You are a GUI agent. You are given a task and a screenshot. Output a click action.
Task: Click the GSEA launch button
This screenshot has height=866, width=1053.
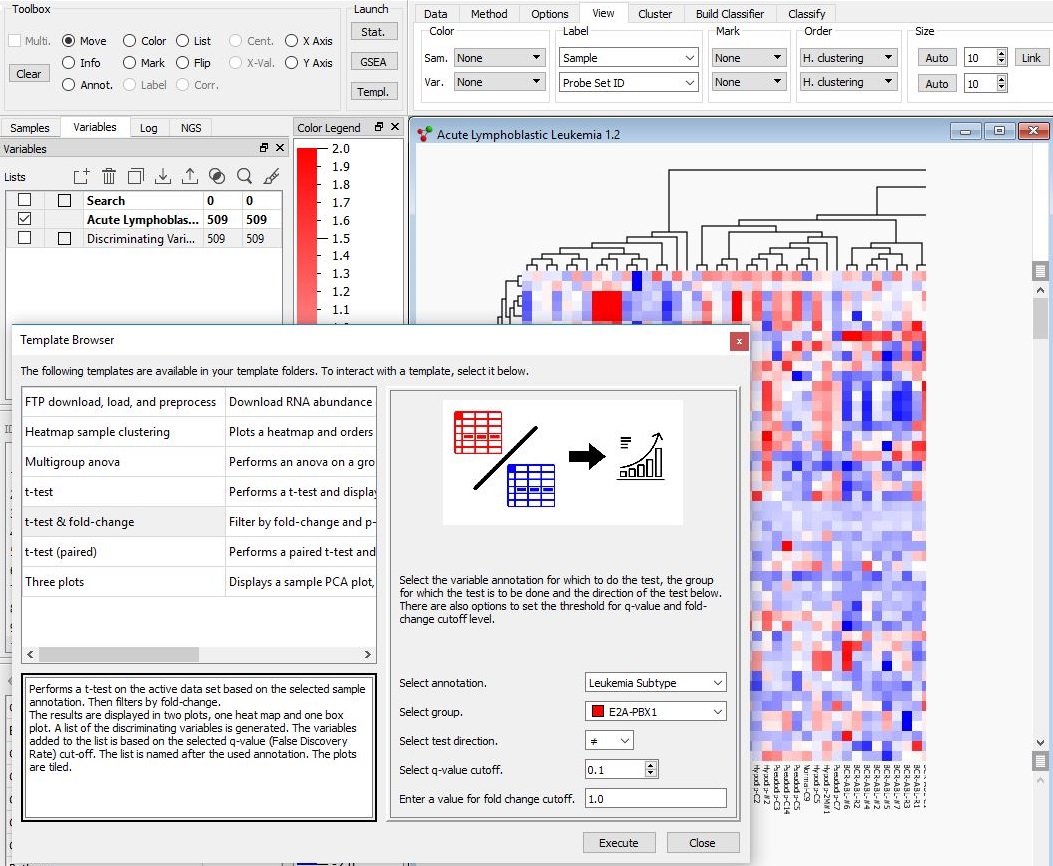pyautogui.click(x=373, y=62)
